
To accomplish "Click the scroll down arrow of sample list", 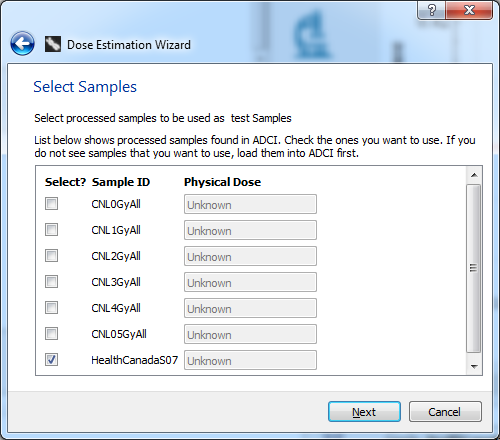I will click(474, 366).
